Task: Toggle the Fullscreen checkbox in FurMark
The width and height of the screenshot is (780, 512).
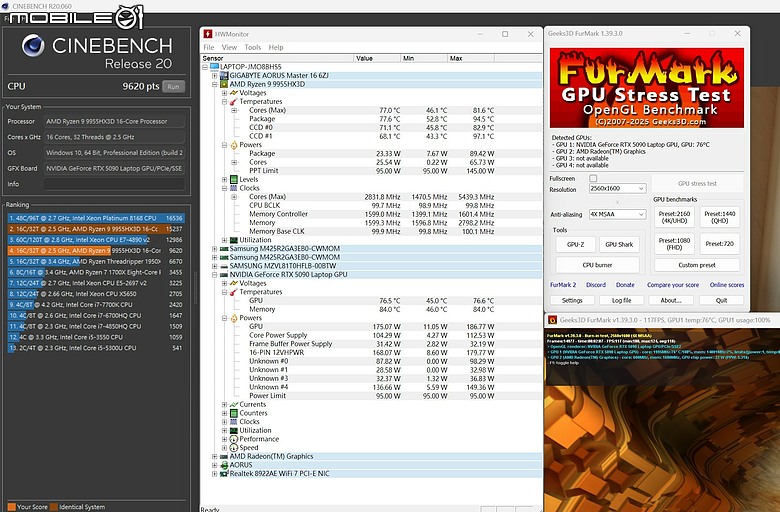Action: coord(593,178)
